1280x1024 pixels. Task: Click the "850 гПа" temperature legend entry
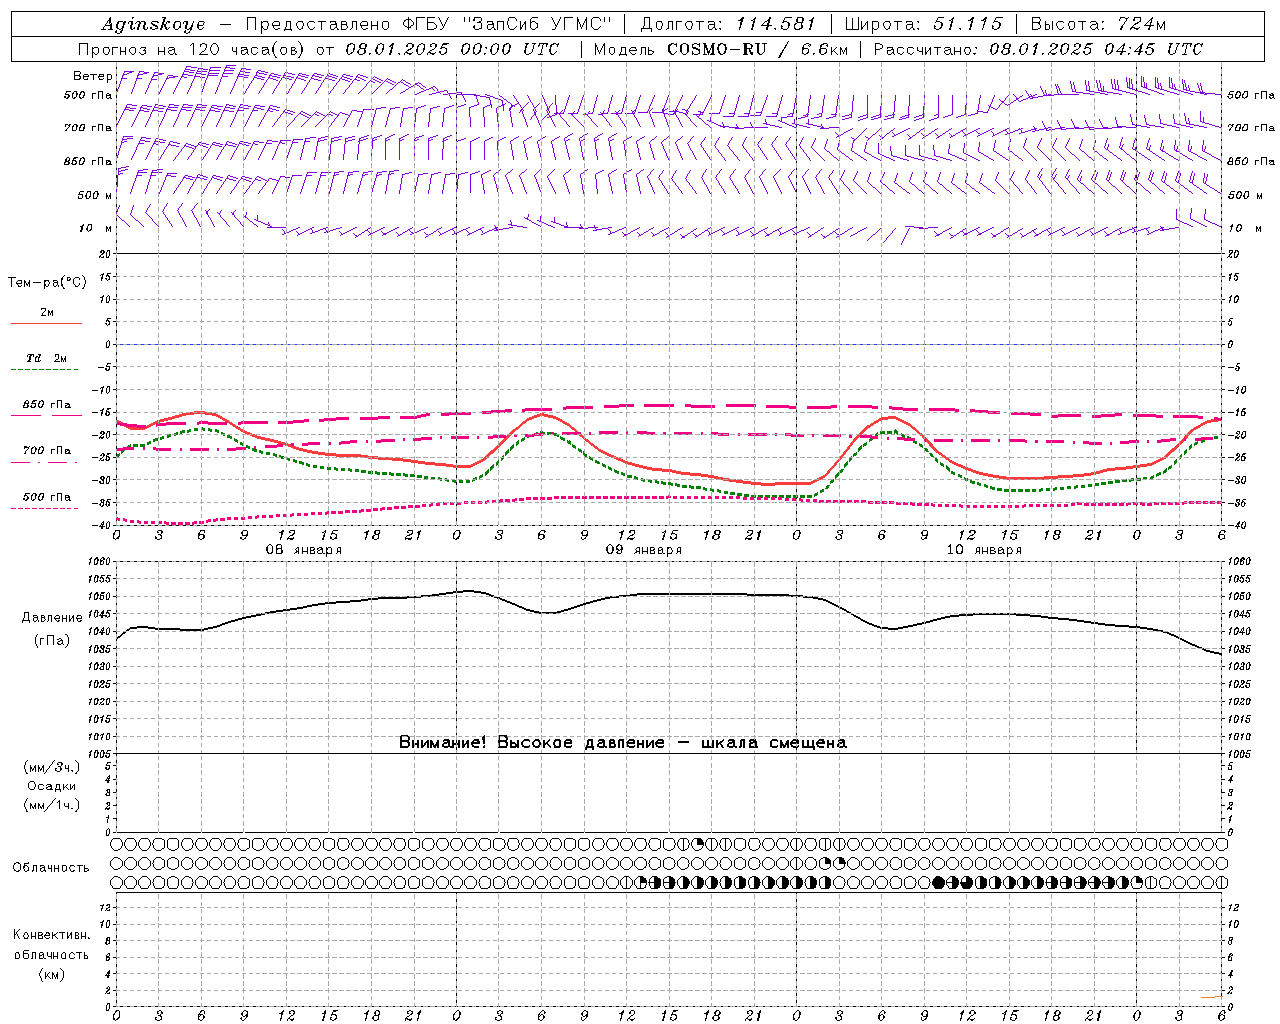[x=47, y=405]
